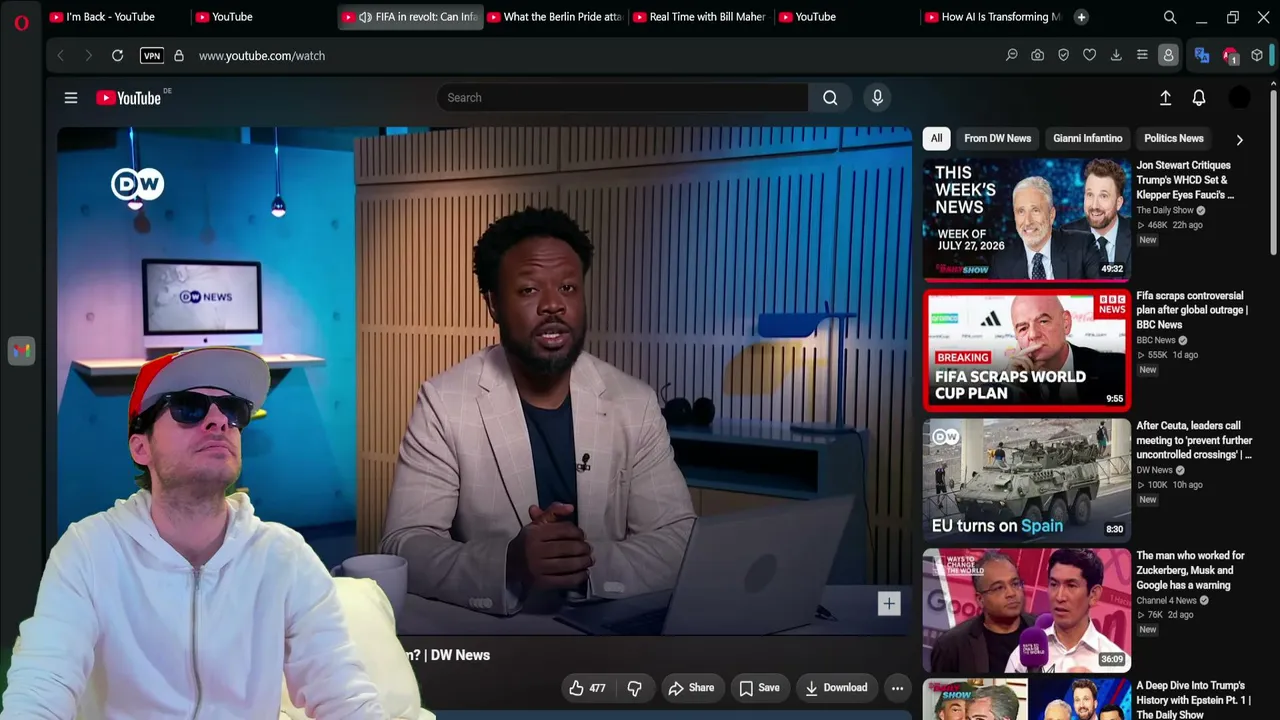Open The man who worked for Zuckerberg title

pyautogui.click(x=1190, y=570)
